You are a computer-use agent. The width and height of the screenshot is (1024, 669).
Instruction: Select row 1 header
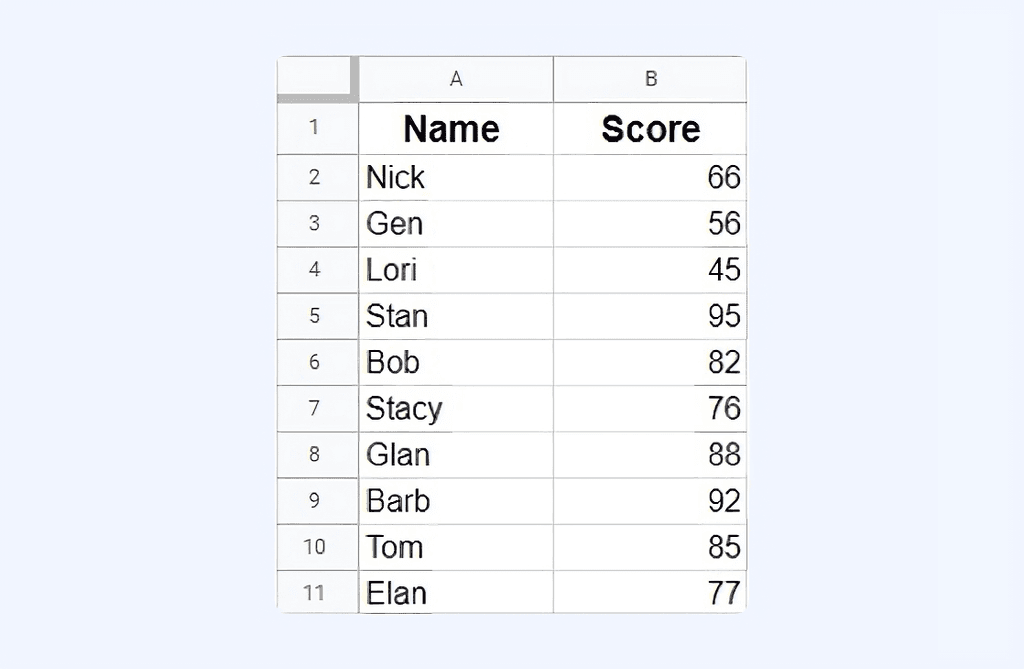click(317, 129)
